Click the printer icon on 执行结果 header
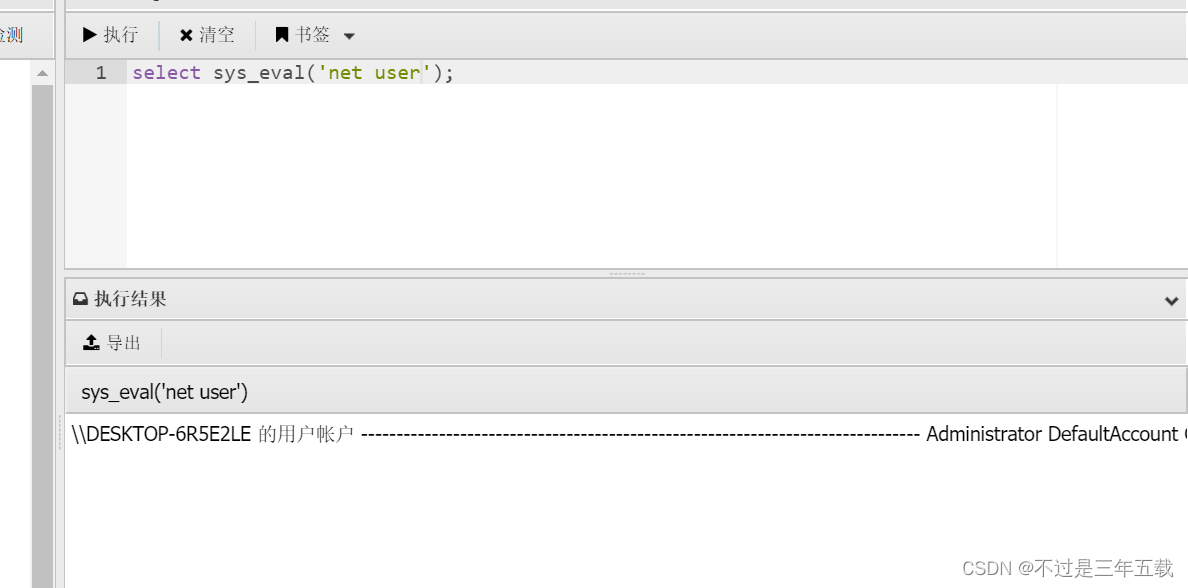 (x=80, y=298)
